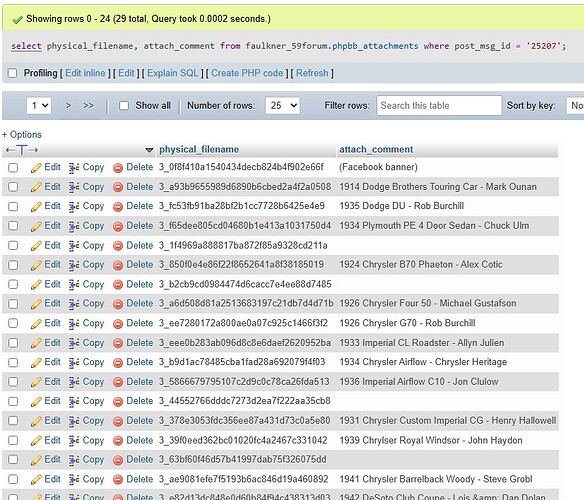Jump to last page with >> button

[88, 106]
